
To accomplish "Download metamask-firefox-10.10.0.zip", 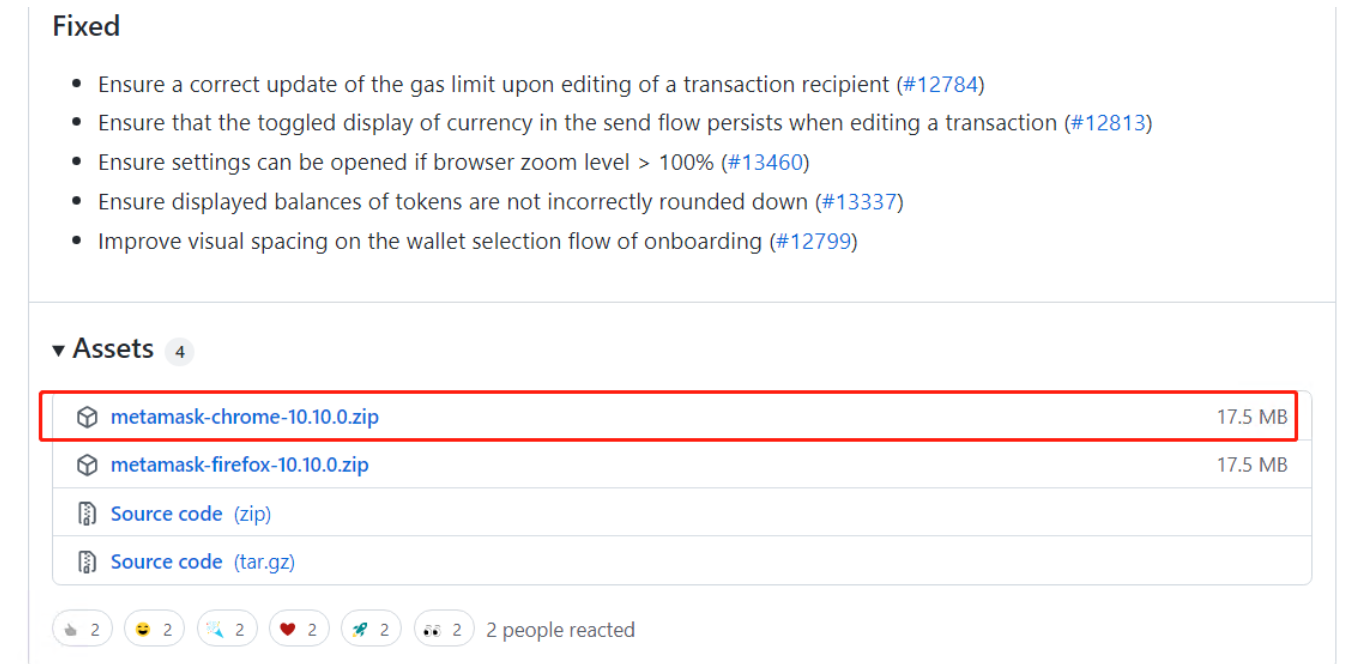I will [x=240, y=465].
